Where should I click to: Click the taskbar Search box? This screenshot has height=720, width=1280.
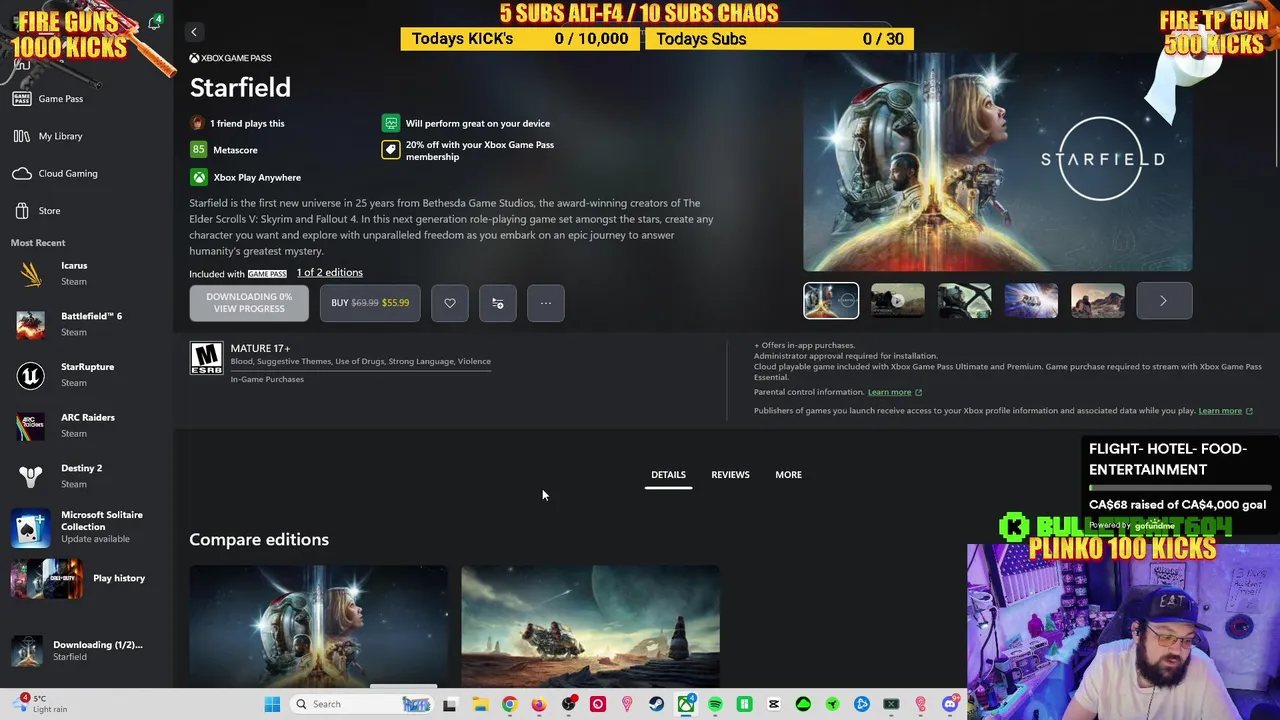click(x=362, y=704)
